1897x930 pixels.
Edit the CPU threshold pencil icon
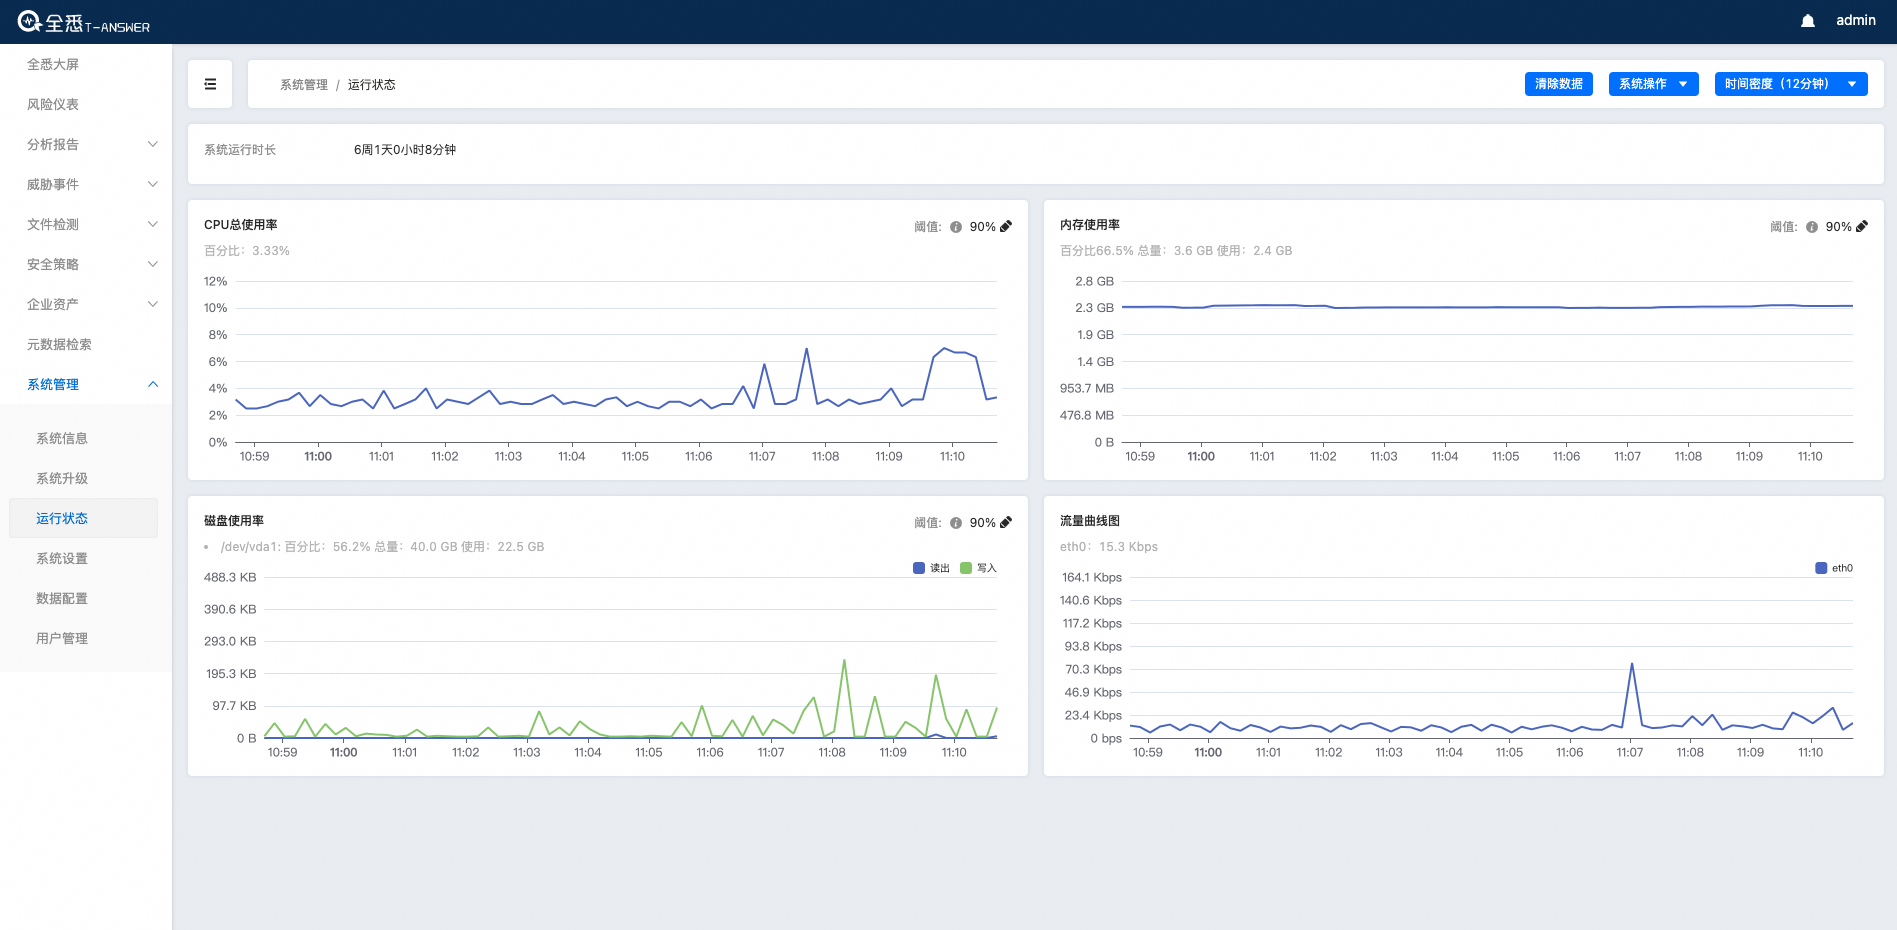click(x=1006, y=226)
